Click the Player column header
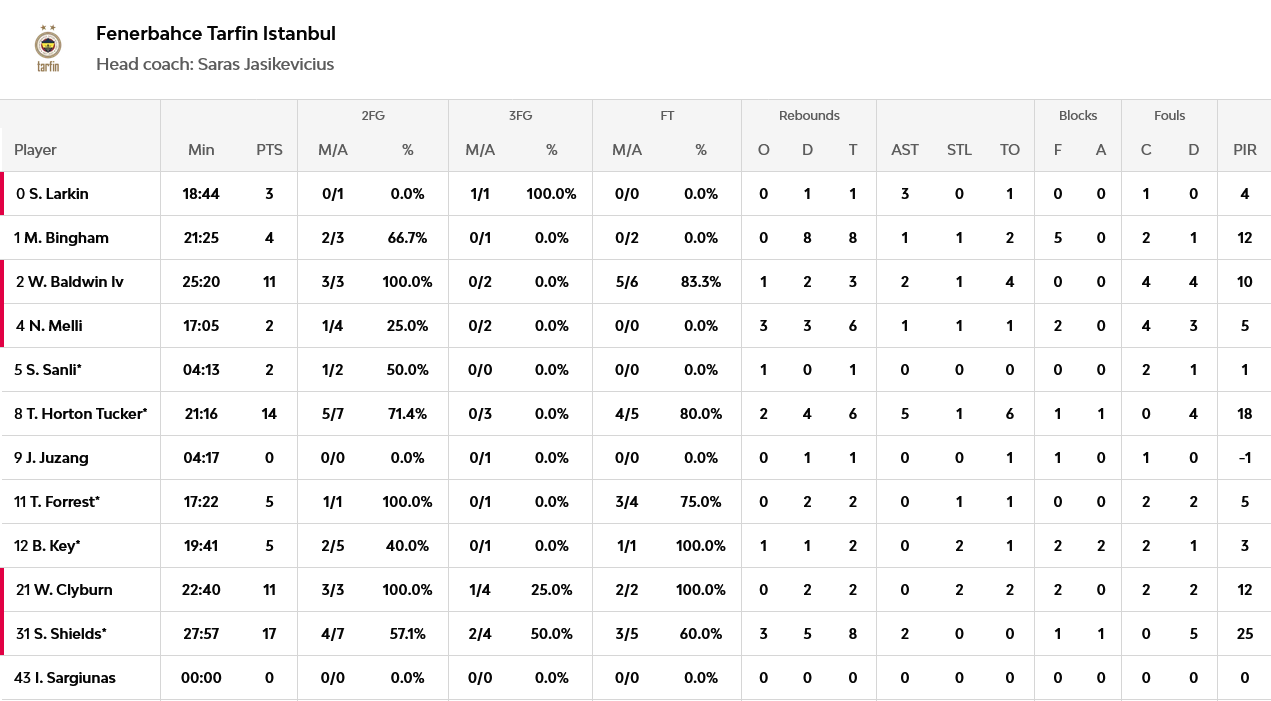 [35, 150]
